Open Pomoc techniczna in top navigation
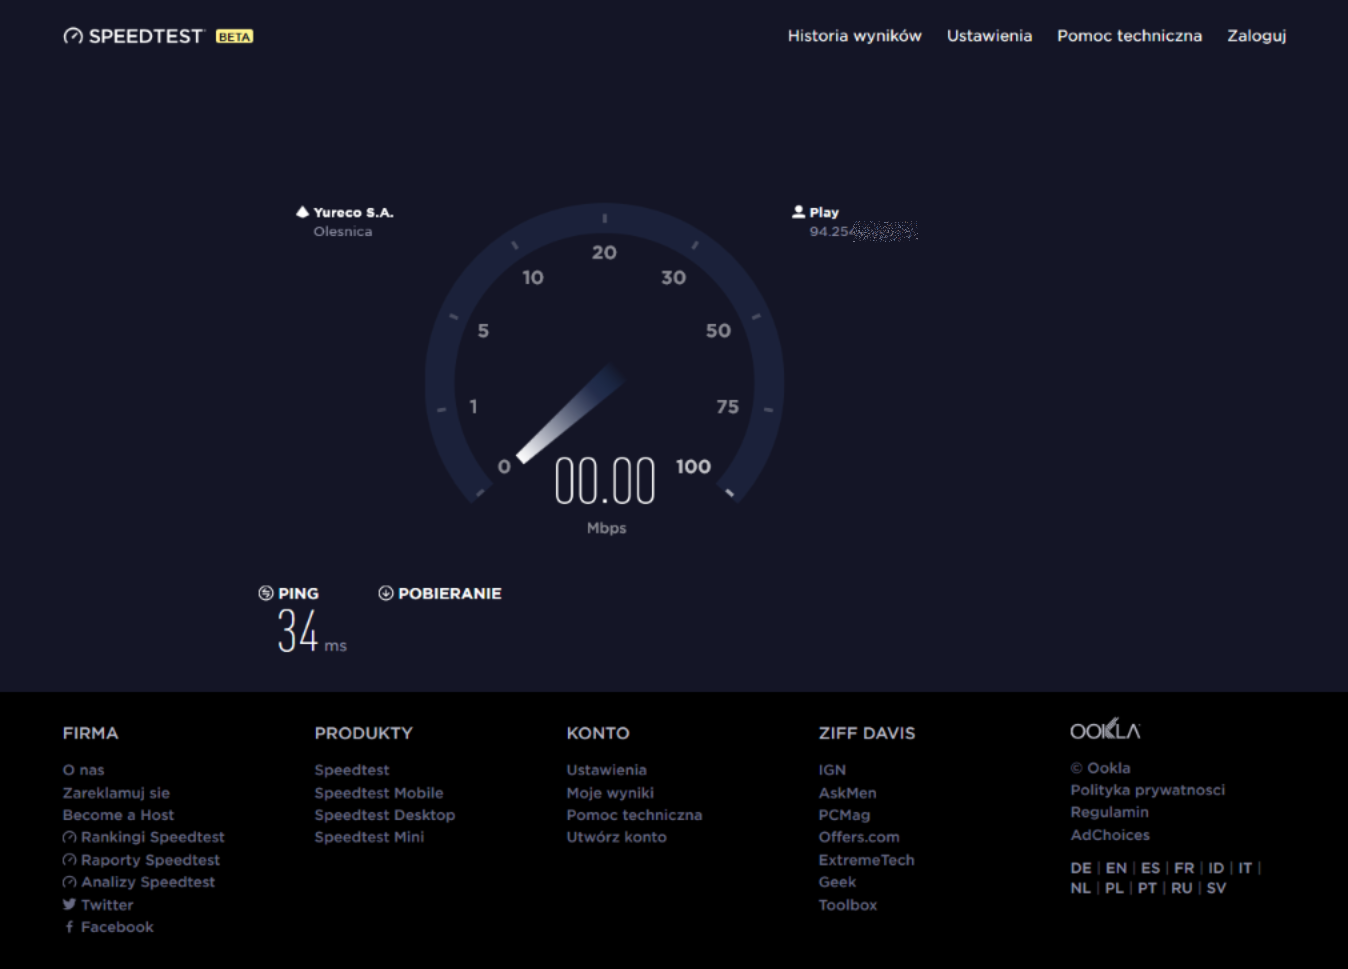 [1129, 36]
